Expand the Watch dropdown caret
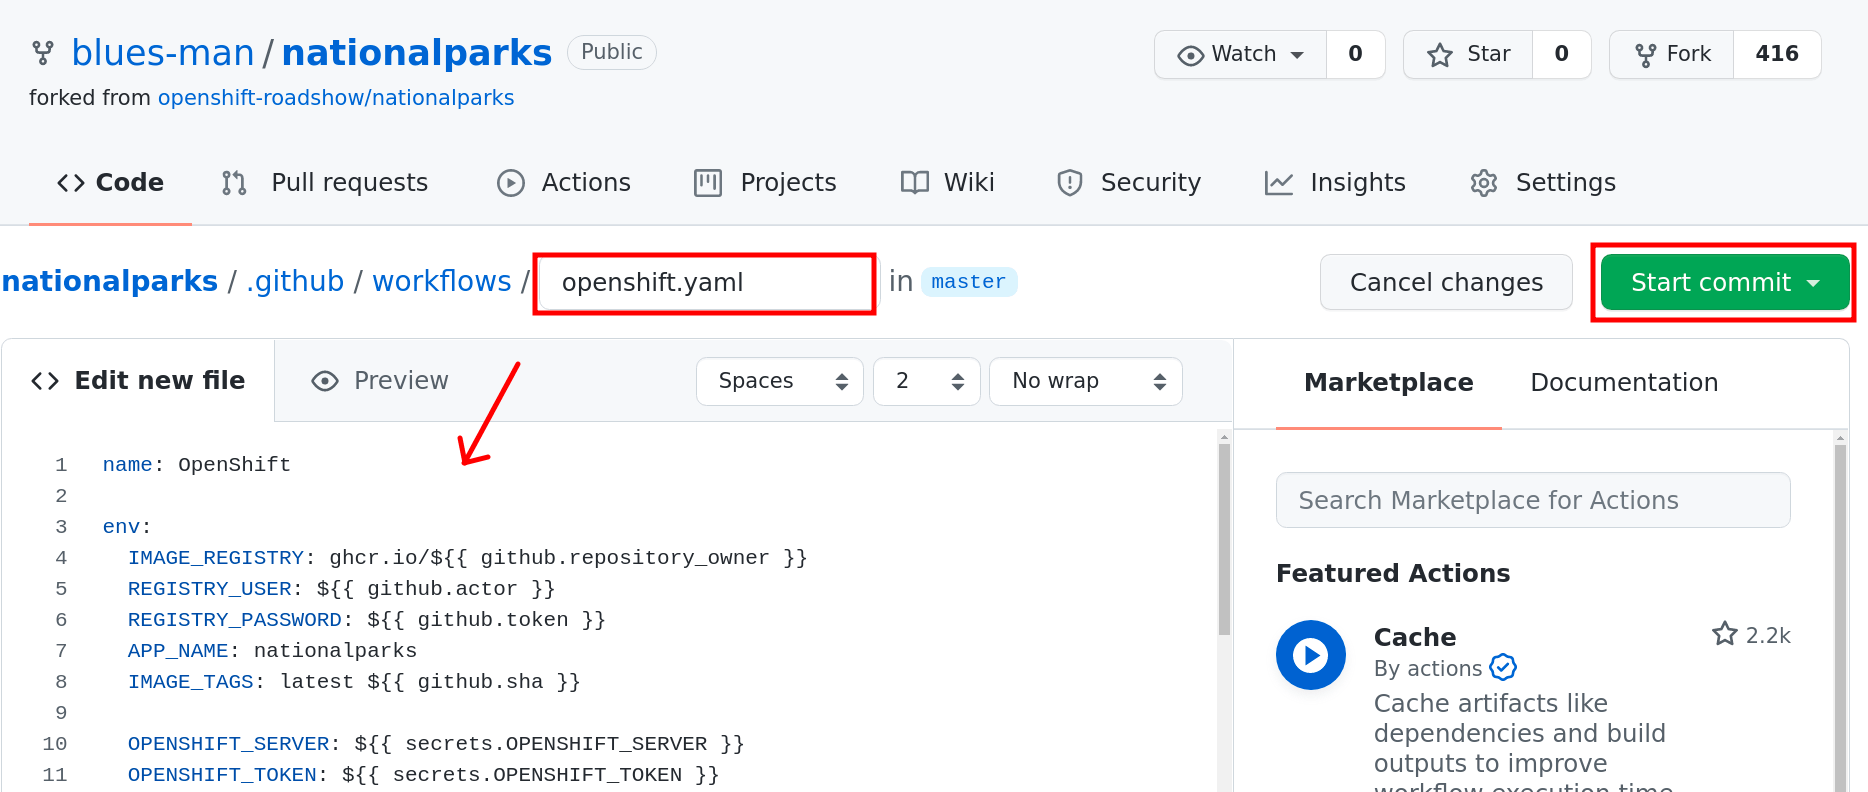Viewport: 1868px width, 792px height. point(1297,55)
